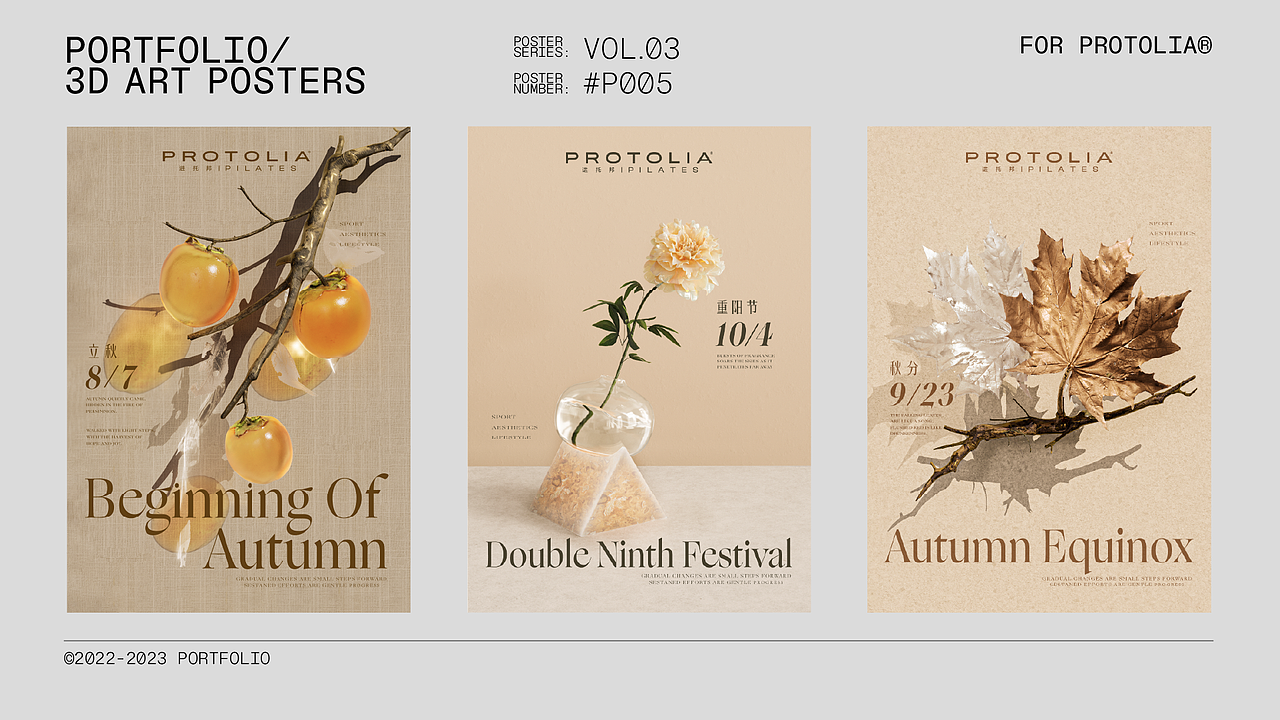Click the peony flower in the vase

click(x=684, y=259)
